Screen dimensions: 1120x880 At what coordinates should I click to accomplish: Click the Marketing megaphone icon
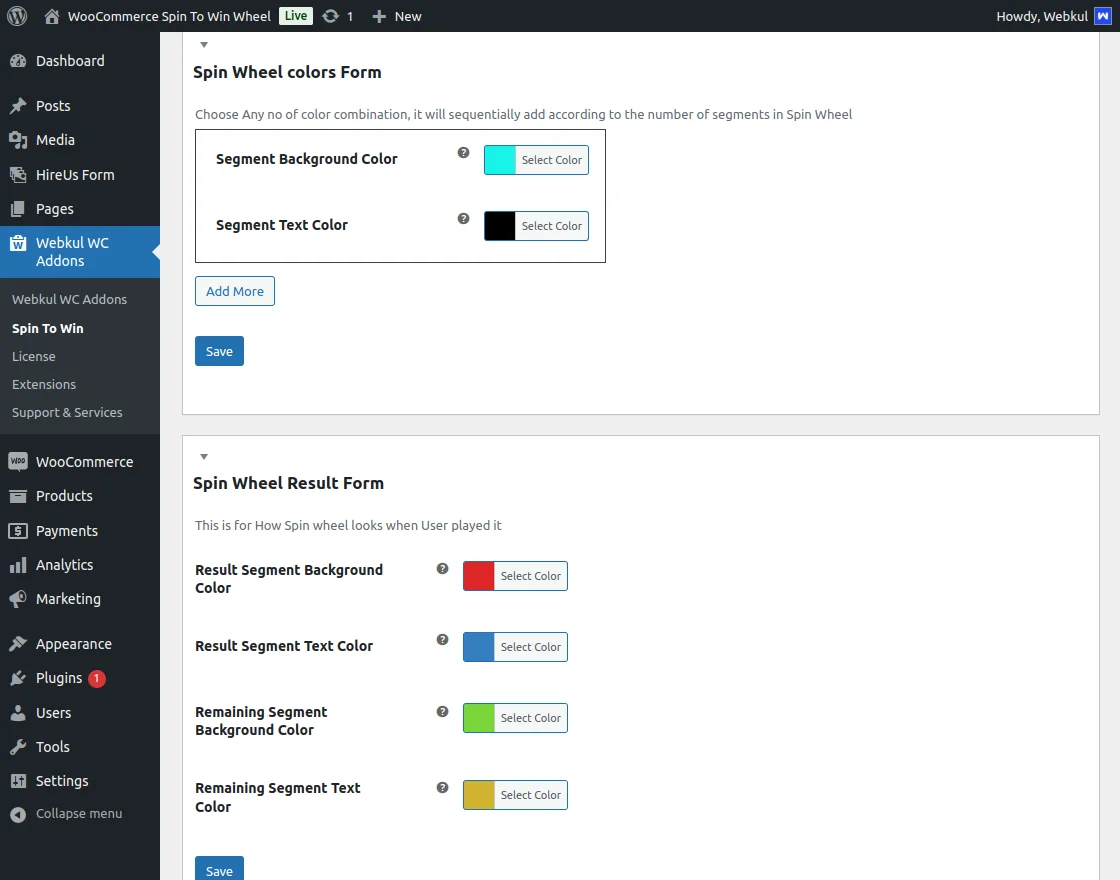(18, 599)
